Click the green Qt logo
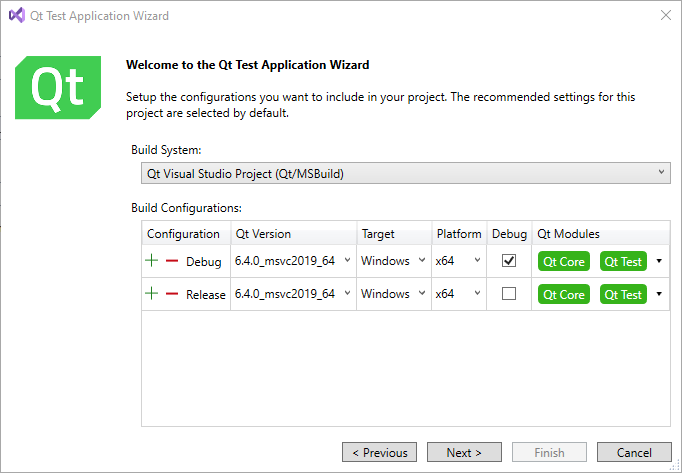 pos(58,87)
